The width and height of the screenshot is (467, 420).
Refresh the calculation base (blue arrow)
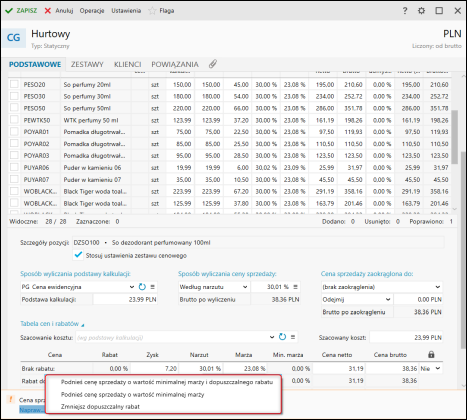tap(142, 287)
